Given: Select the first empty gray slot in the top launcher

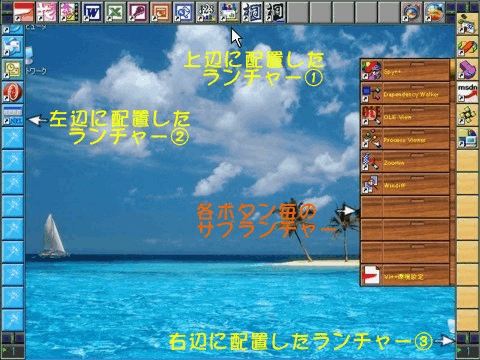Looking at the screenshot, I should click(297, 12).
